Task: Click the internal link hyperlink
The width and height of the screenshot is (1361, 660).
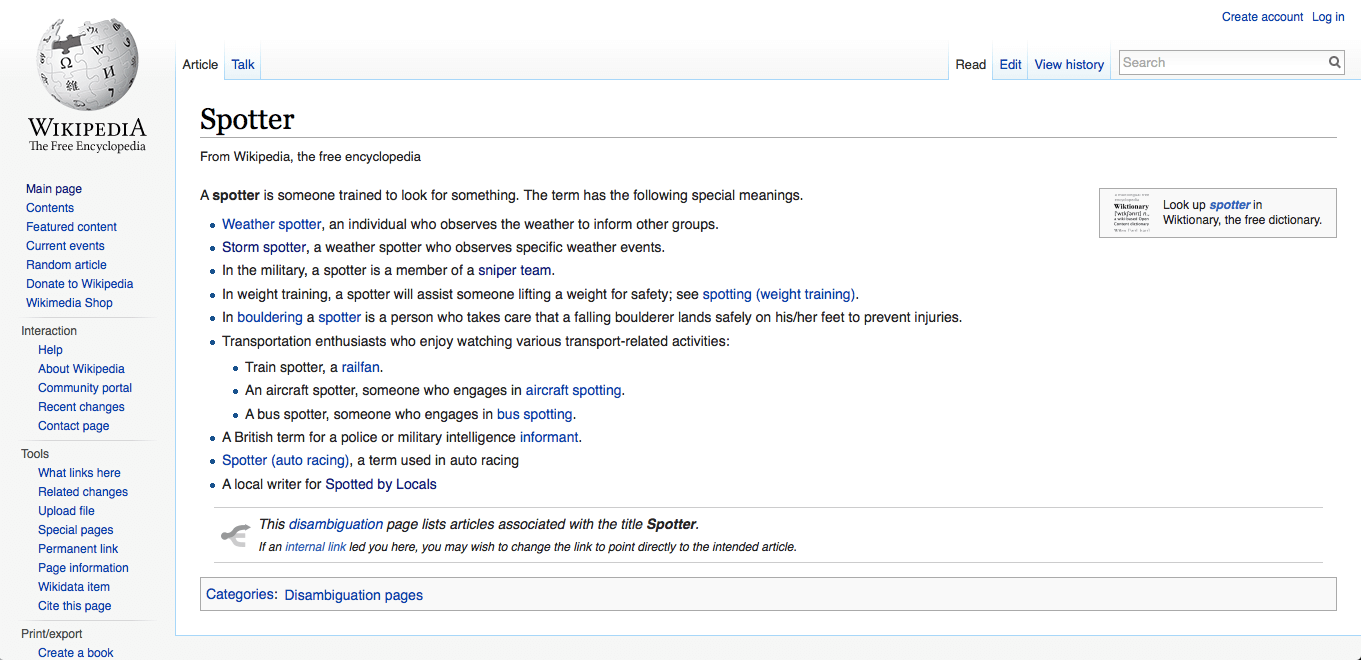Action: (316, 547)
